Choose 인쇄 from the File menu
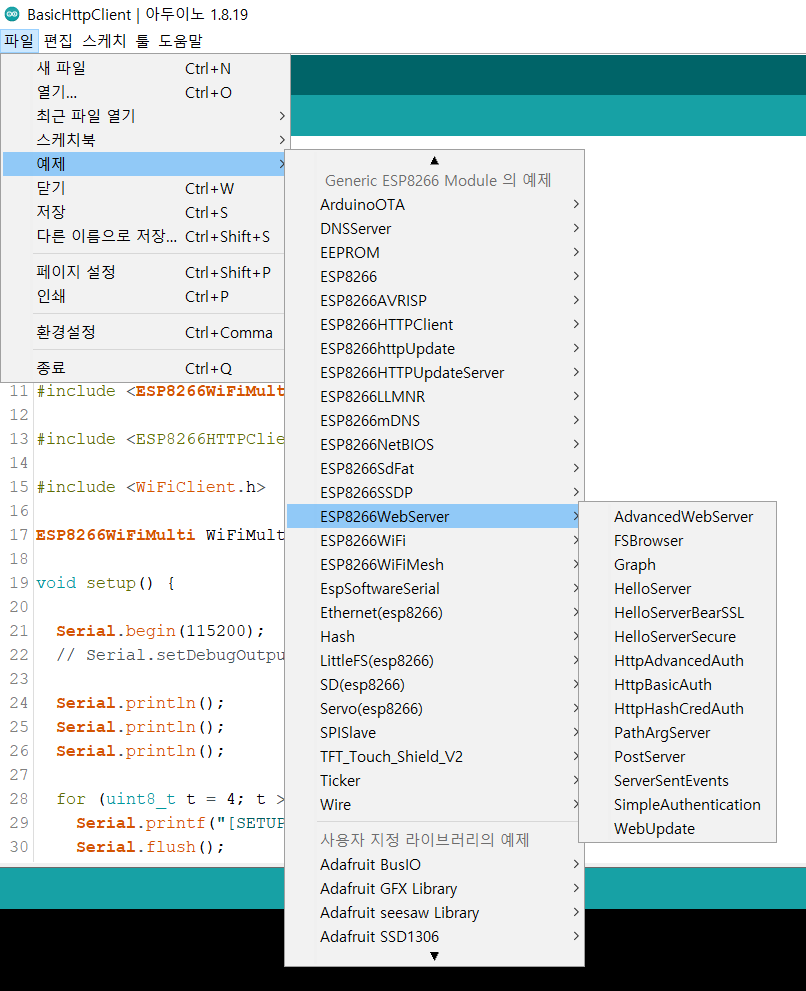806x991 pixels. point(145,296)
